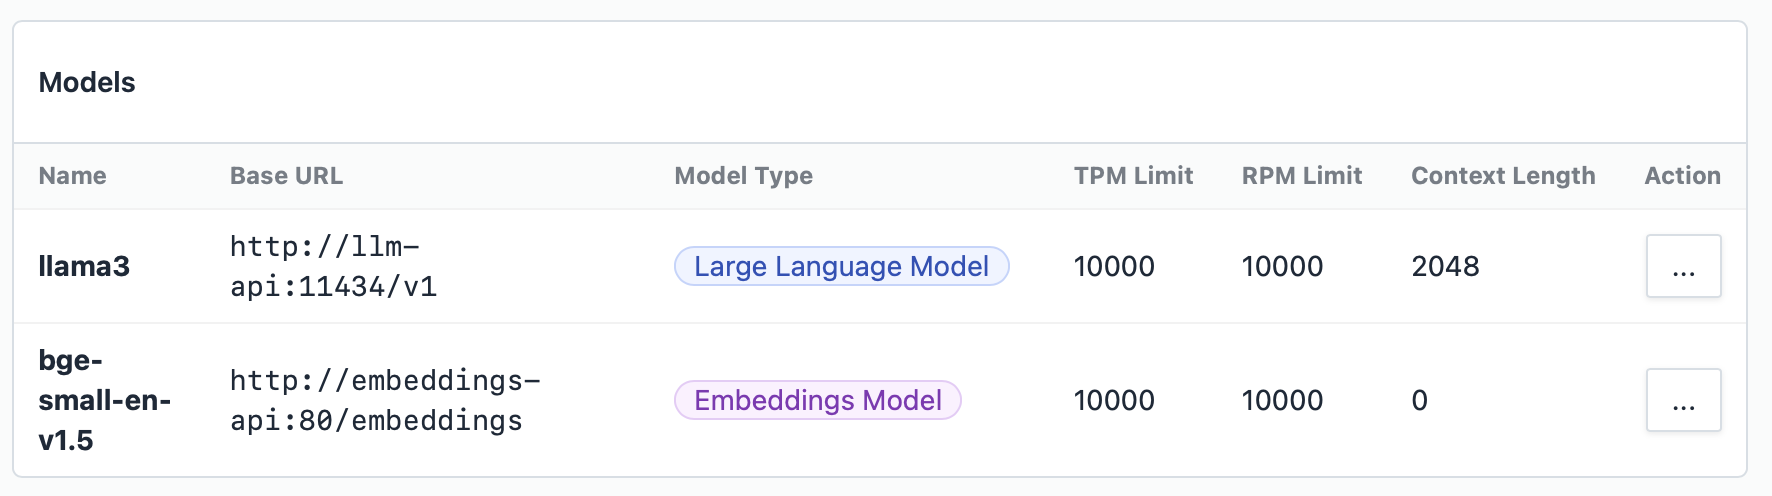This screenshot has height=496, width=1772.
Task: Click the Action column header
Action: tap(1682, 176)
